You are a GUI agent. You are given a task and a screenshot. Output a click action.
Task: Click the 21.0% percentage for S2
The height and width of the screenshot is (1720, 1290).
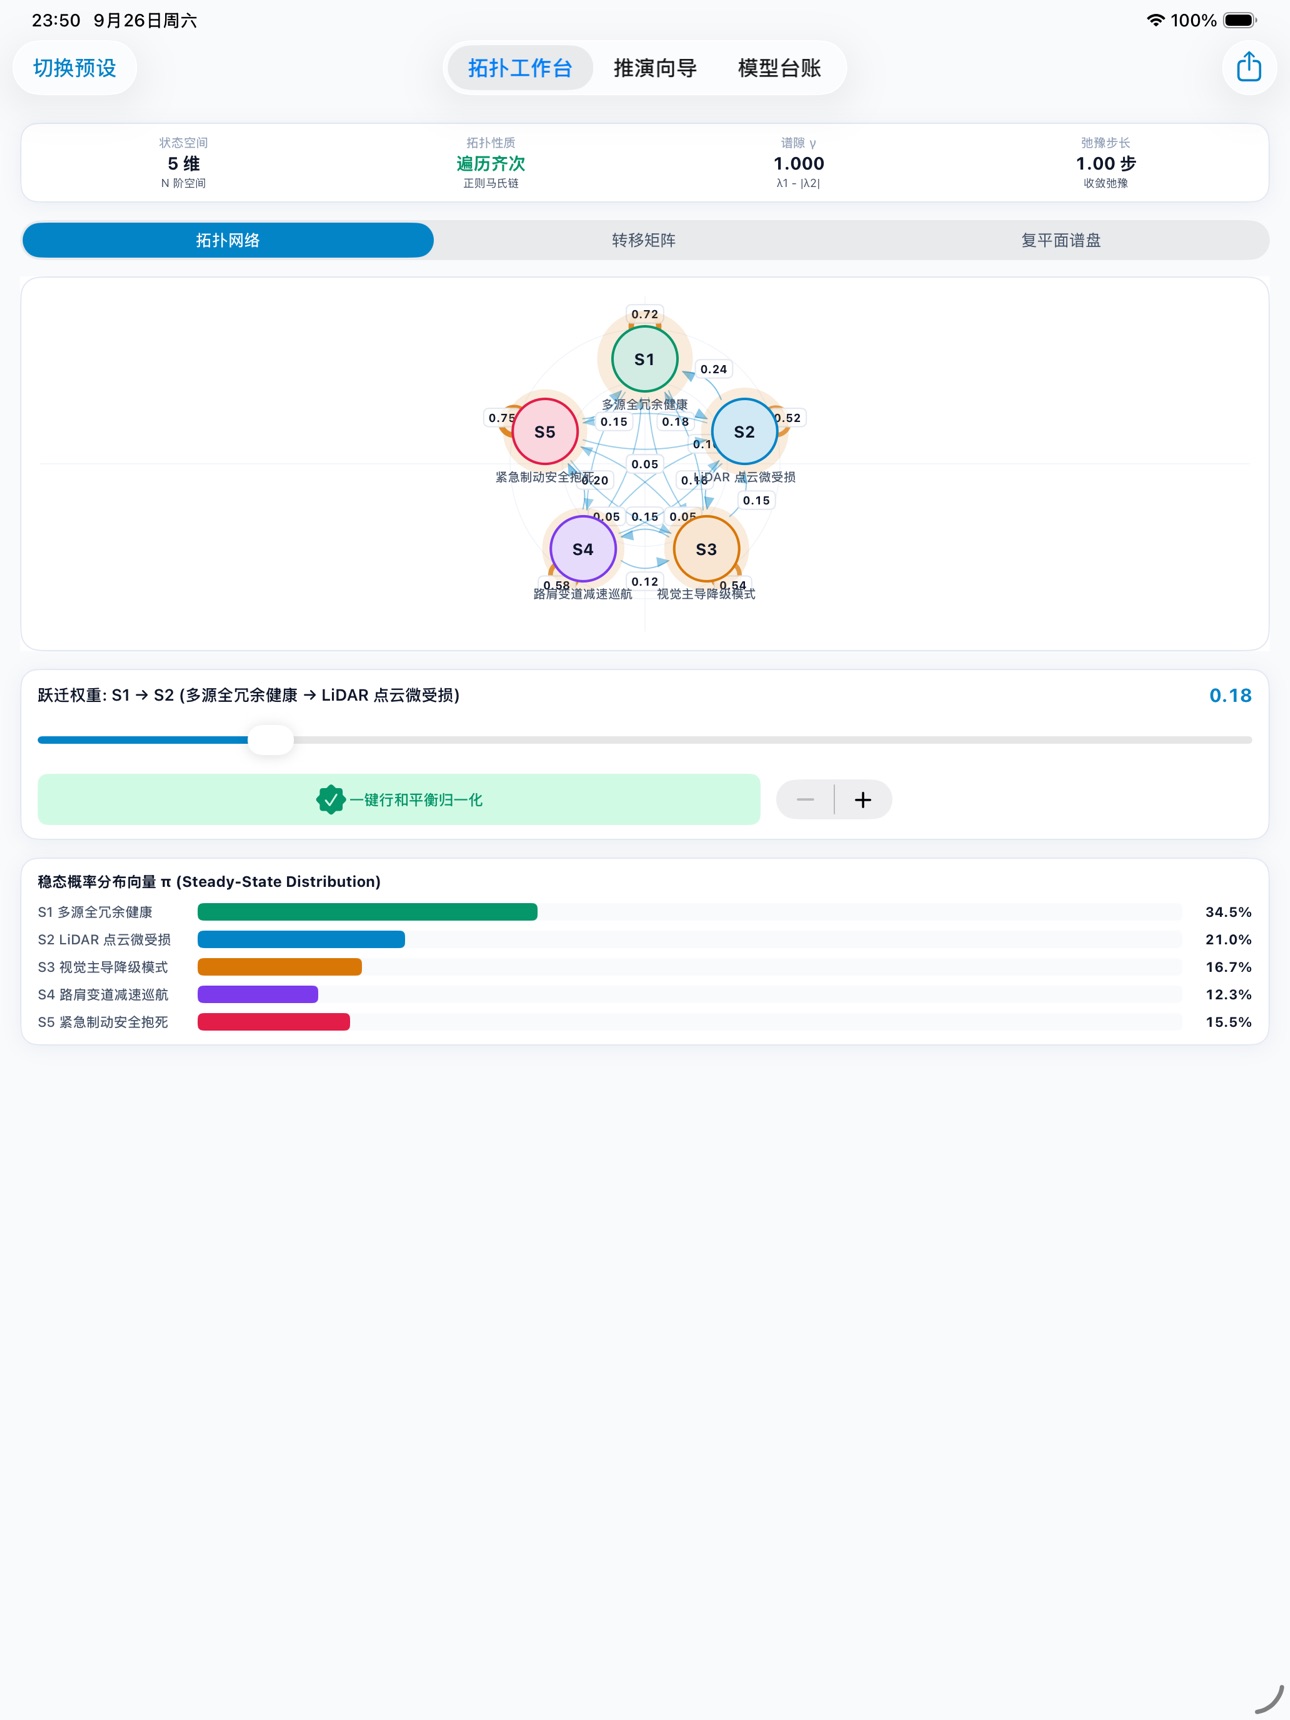coord(1229,940)
